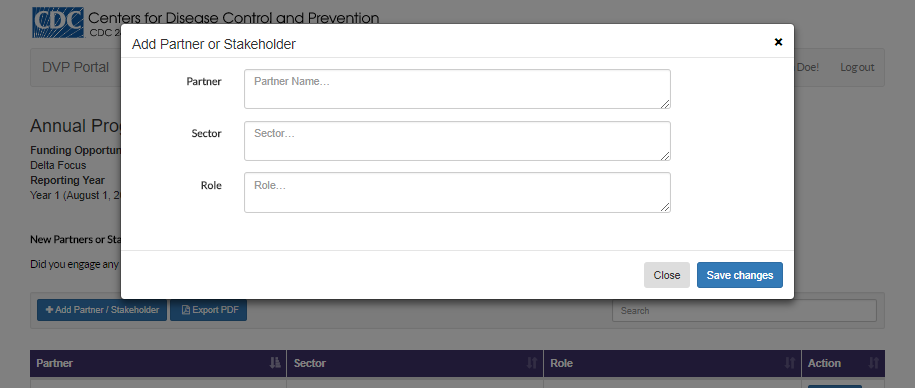The image size is (915, 388).
Task: Sort table by Partner column icon
Action: coord(275,363)
